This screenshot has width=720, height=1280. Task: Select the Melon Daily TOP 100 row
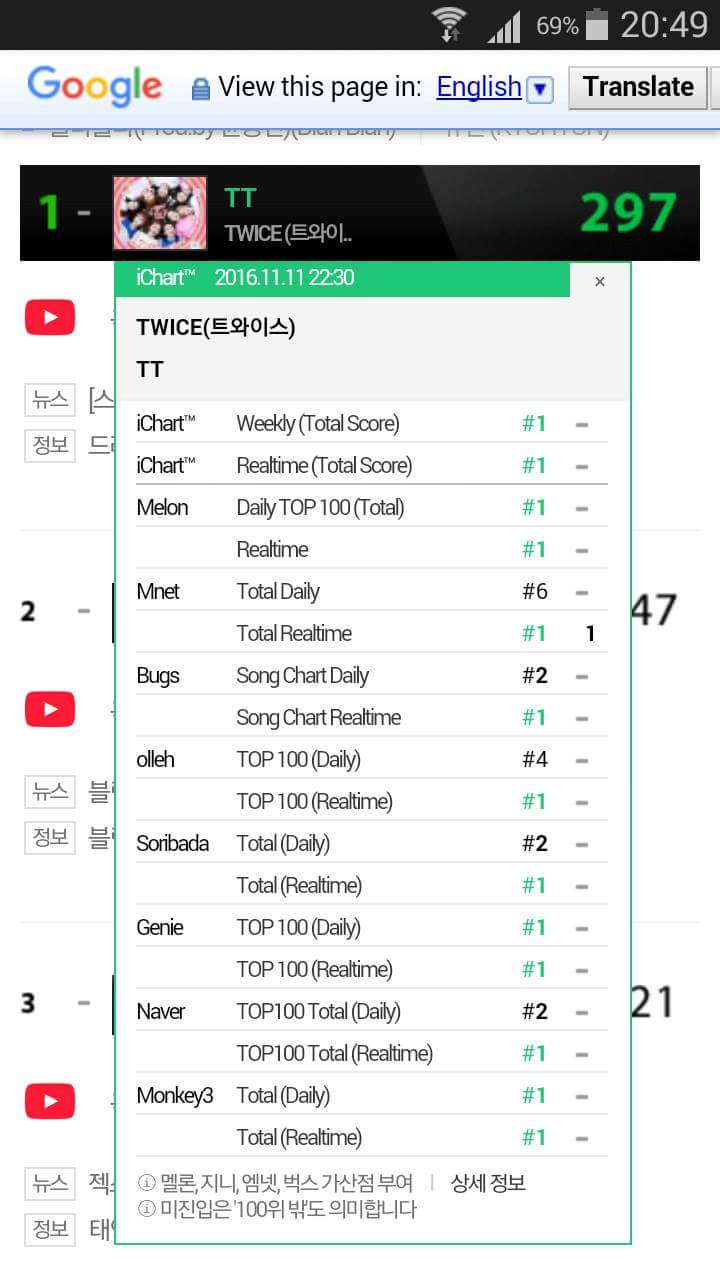point(372,507)
